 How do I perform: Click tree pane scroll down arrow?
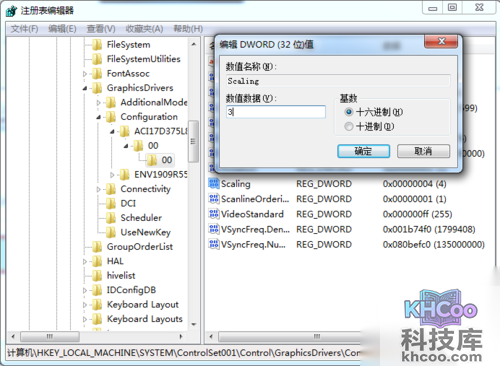(x=194, y=324)
